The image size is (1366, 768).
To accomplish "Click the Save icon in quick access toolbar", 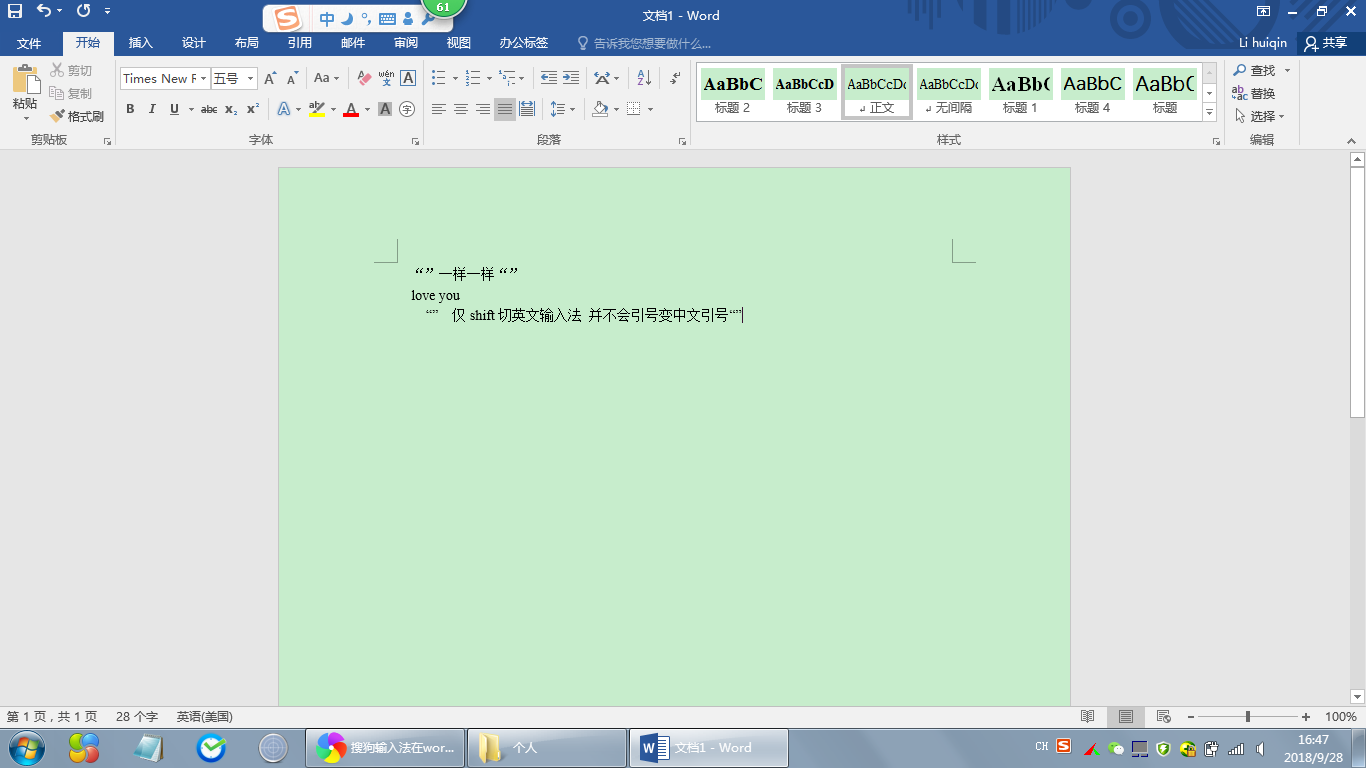I will [15, 11].
